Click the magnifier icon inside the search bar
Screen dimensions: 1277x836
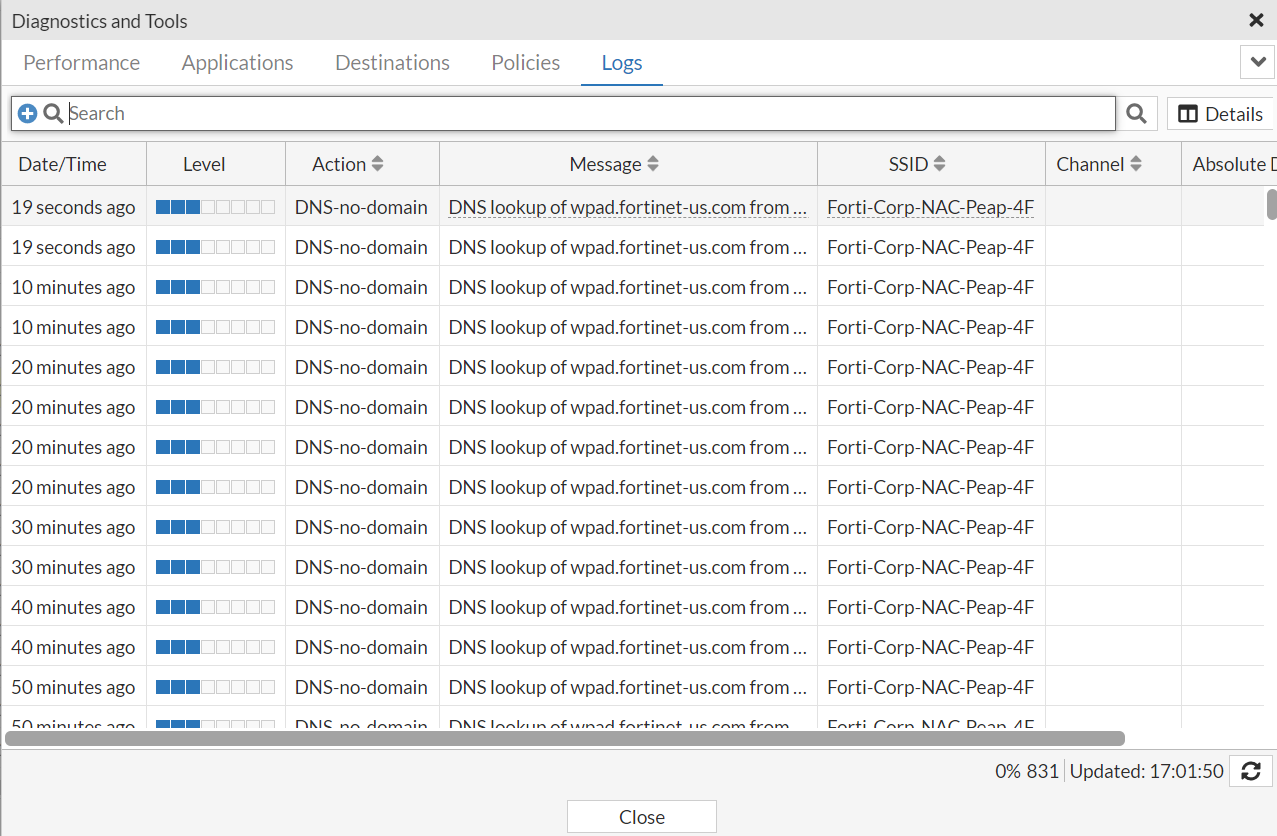pyautogui.click(x=51, y=113)
